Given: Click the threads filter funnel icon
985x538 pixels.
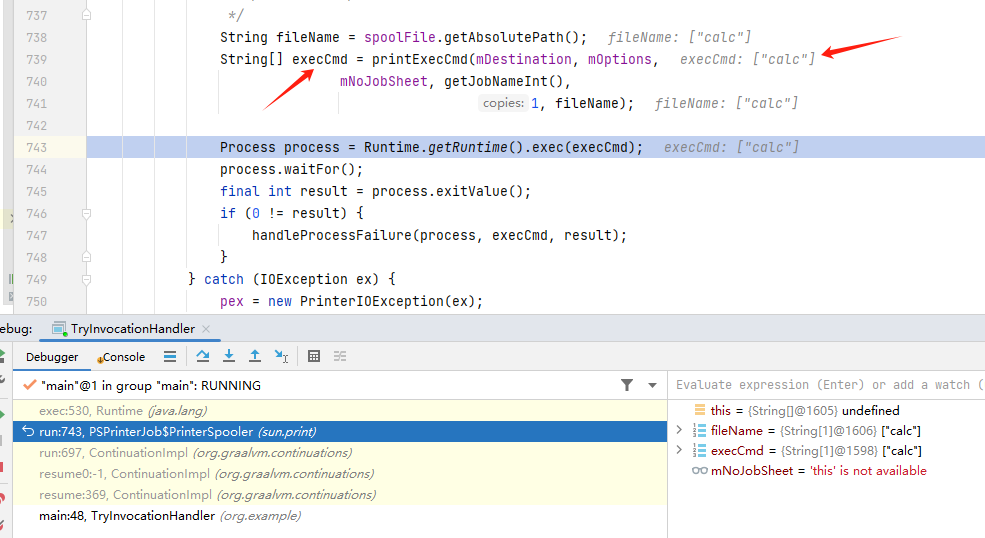Looking at the screenshot, I should 627,385.
